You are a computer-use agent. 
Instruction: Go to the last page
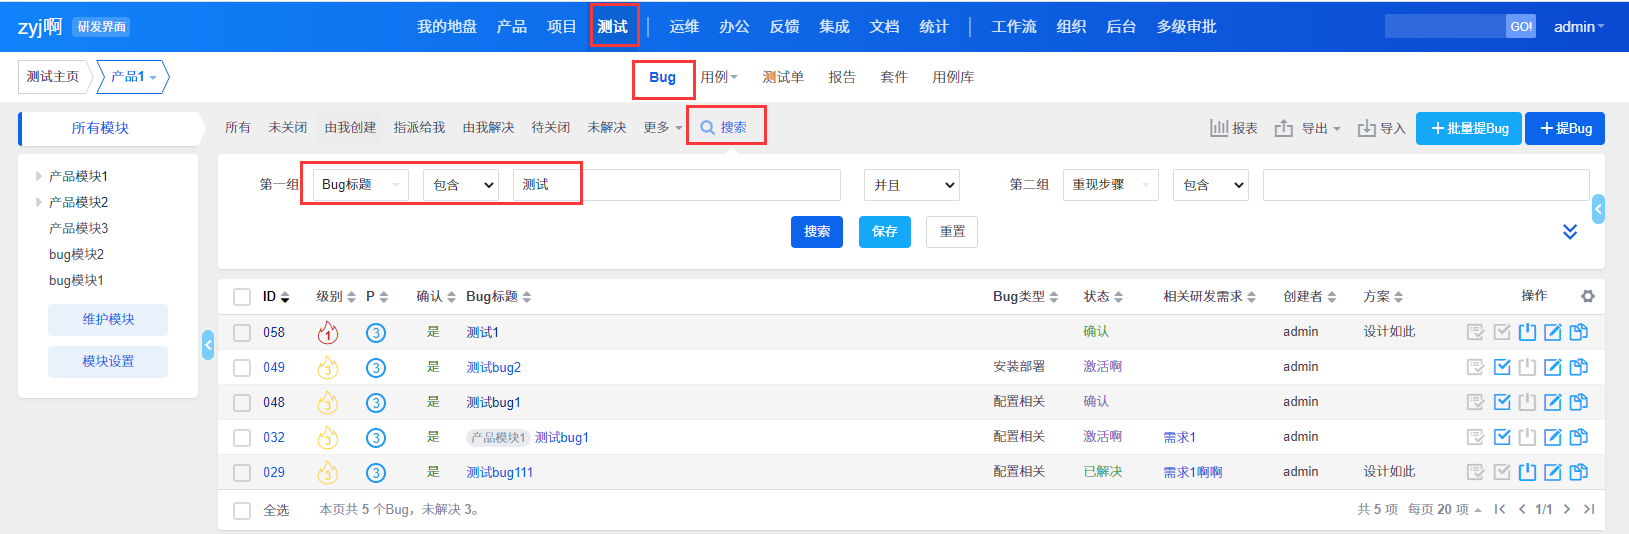pos(1589,509)
